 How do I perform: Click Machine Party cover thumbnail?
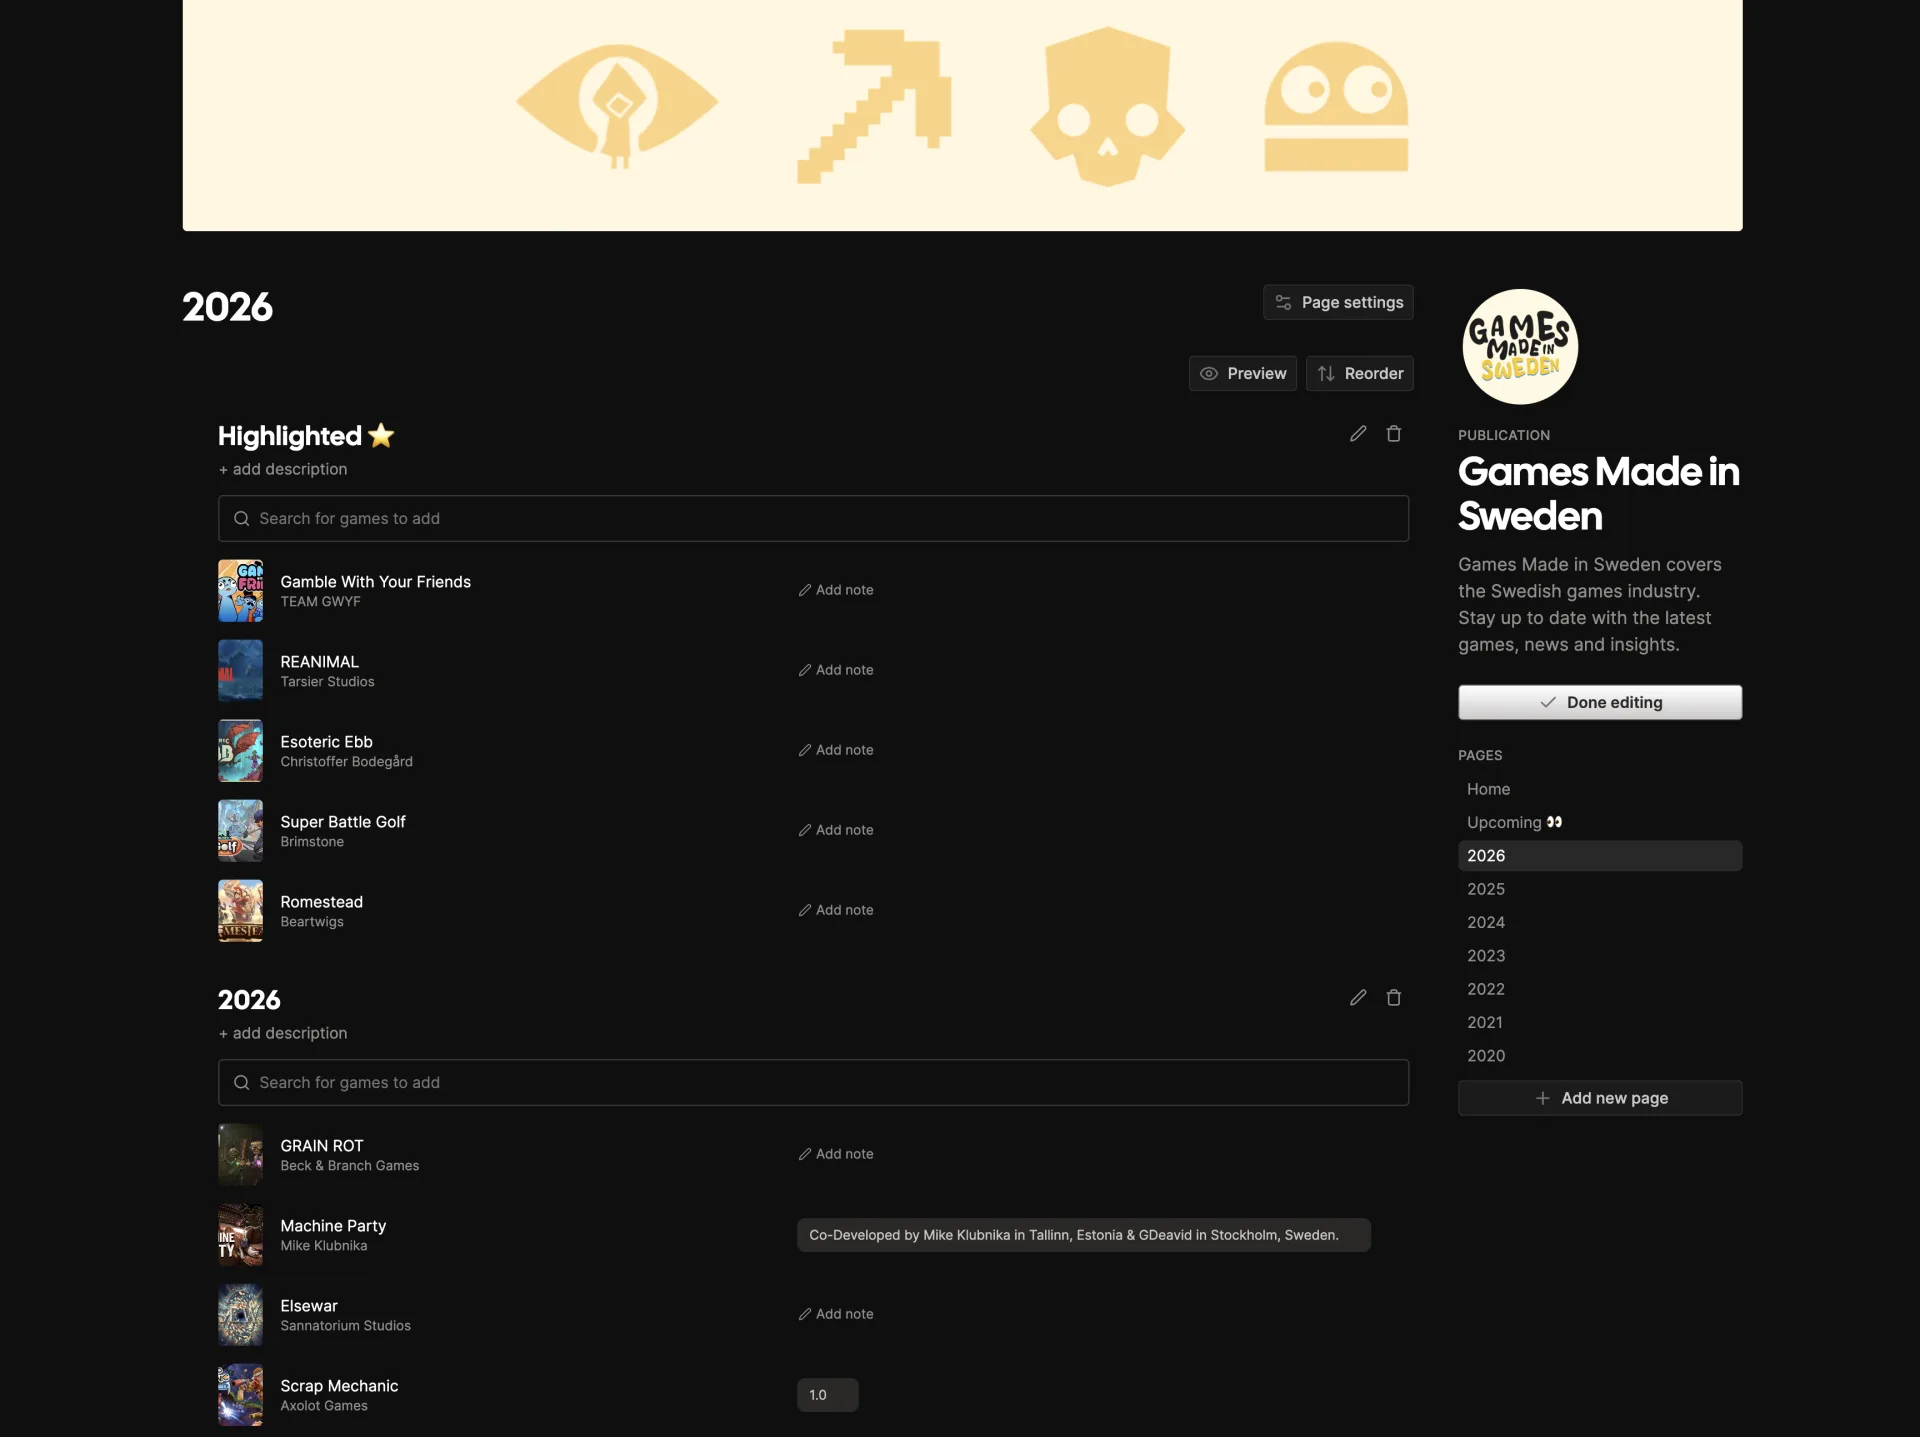click(x=241, y=1234)
